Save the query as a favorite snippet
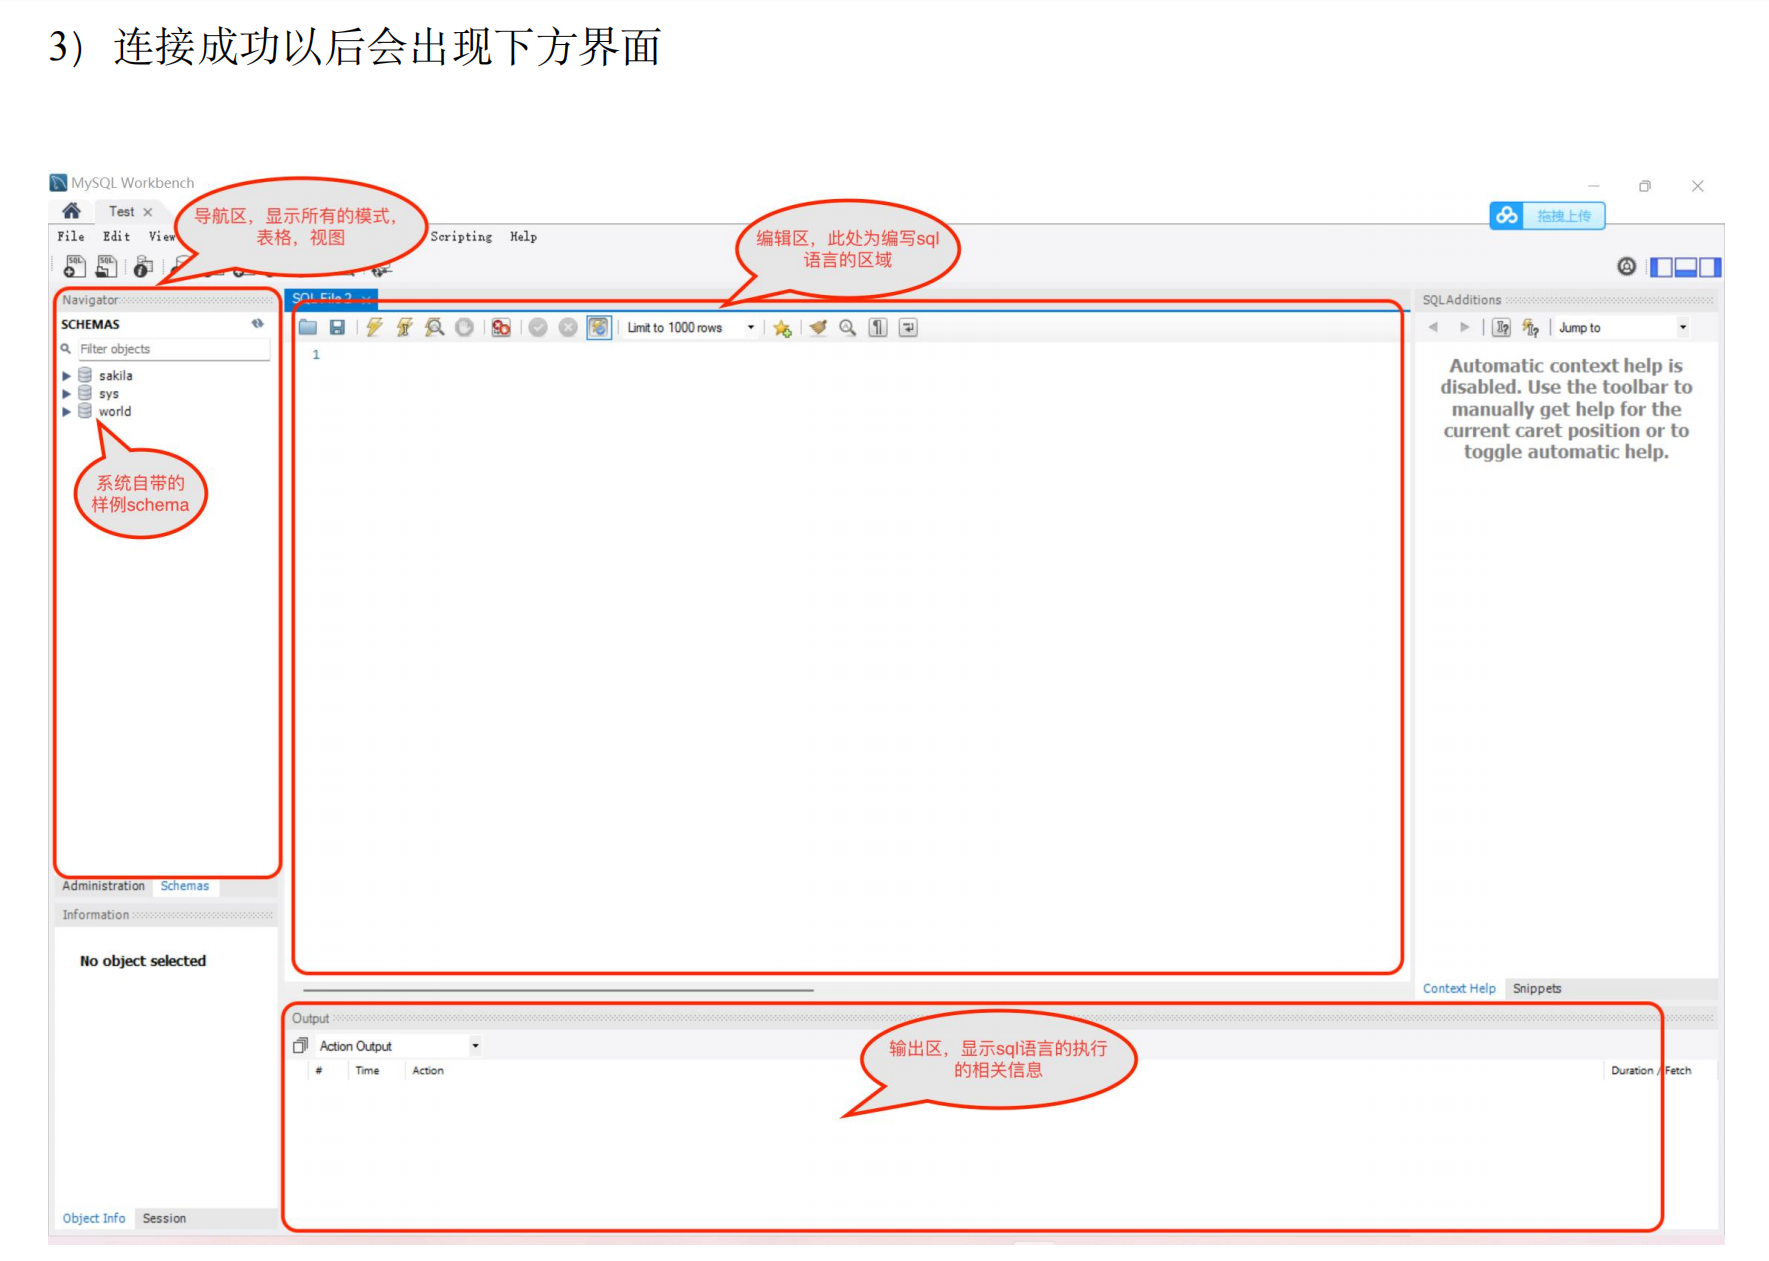Viewport: 1769px width, 1261px height. pyautogui.click(x=782, y=327)
